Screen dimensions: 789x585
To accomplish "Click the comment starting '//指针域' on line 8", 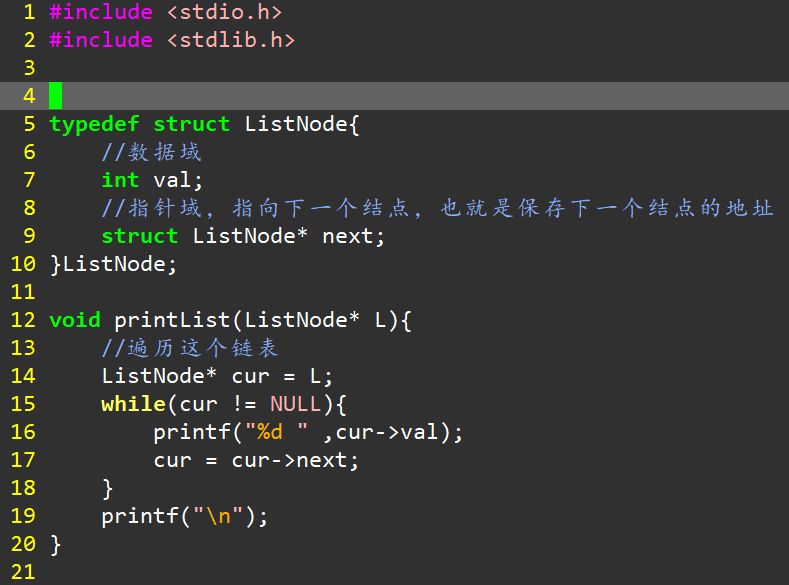I will coord(437,208).
